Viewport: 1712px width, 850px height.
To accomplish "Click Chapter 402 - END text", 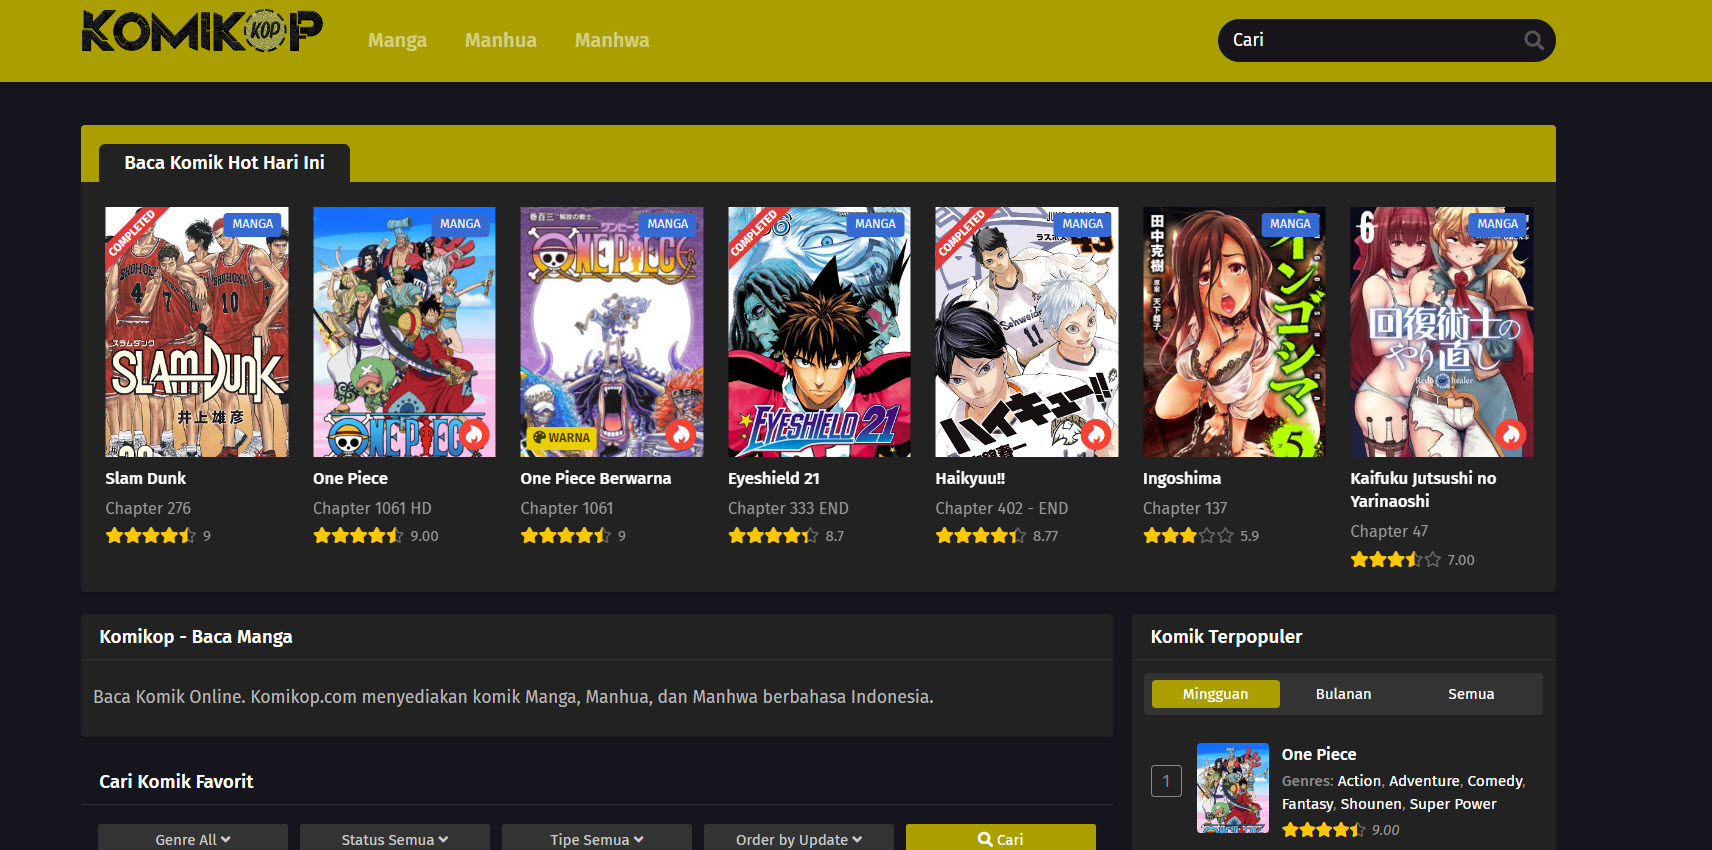I will 1002,508.
